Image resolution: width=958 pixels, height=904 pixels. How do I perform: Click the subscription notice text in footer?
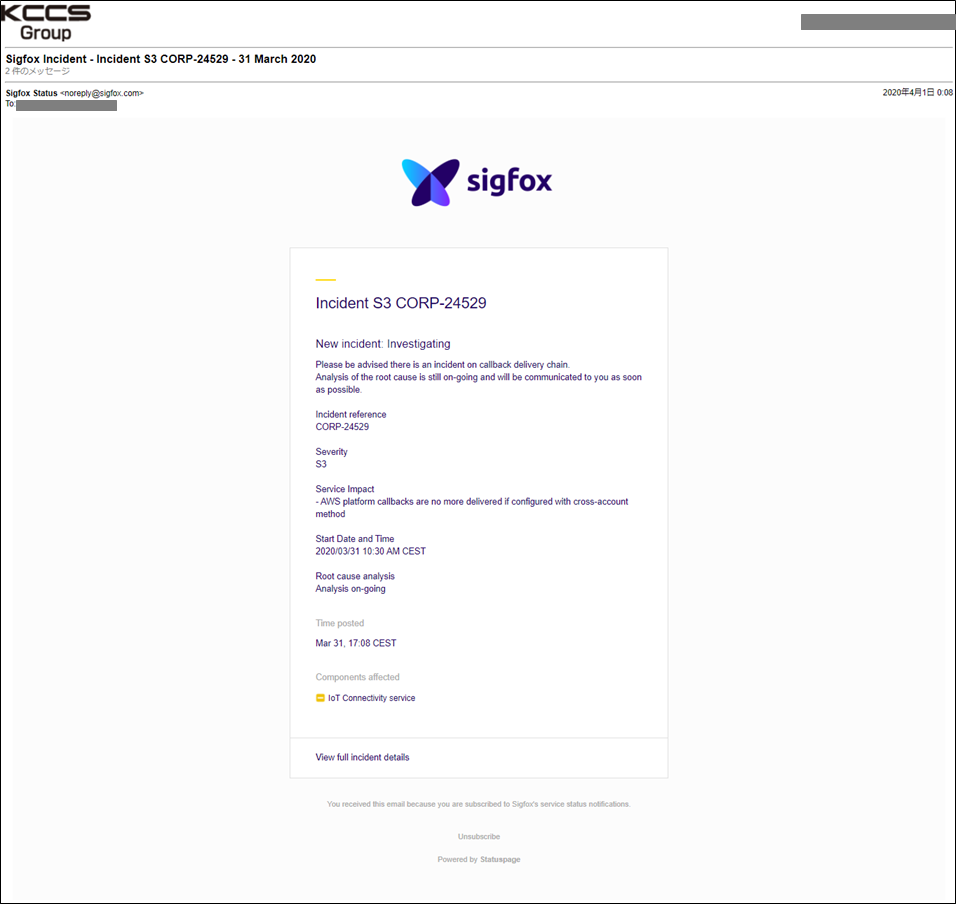(x=478, y=804)
